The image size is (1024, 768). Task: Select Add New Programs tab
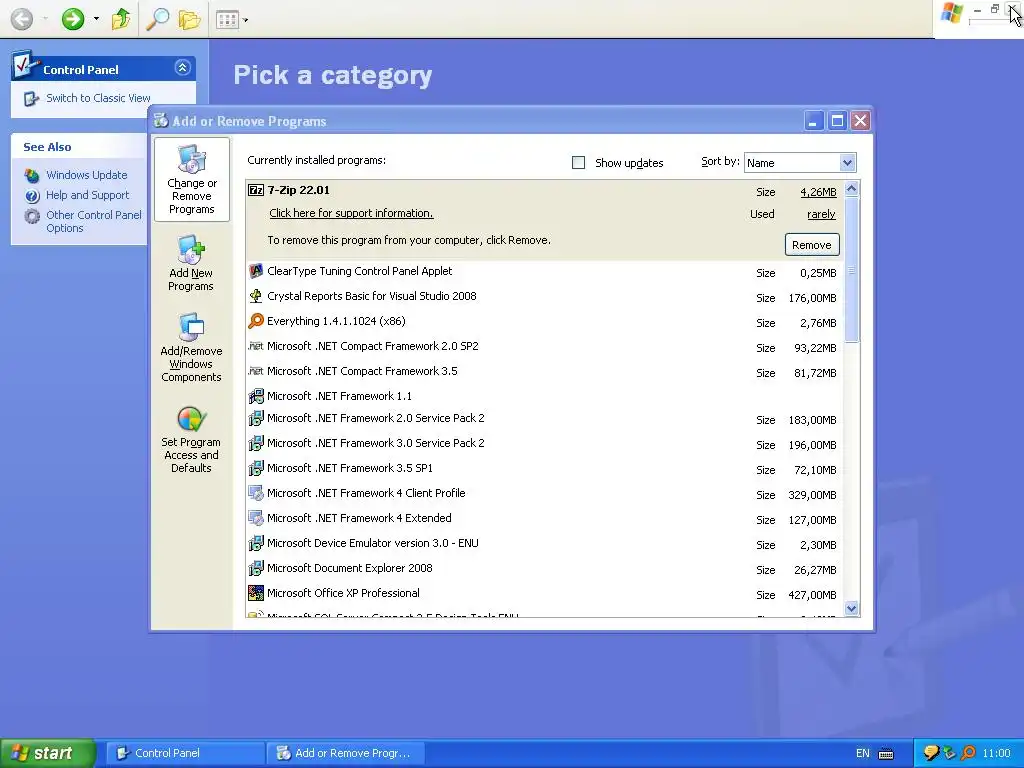pos(191,264)
